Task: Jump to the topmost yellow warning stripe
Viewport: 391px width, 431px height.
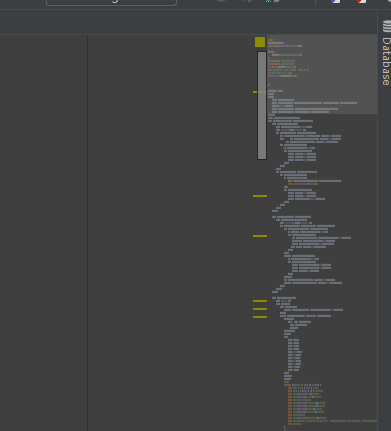Action: pyautogui.click(x=255, y=92)
